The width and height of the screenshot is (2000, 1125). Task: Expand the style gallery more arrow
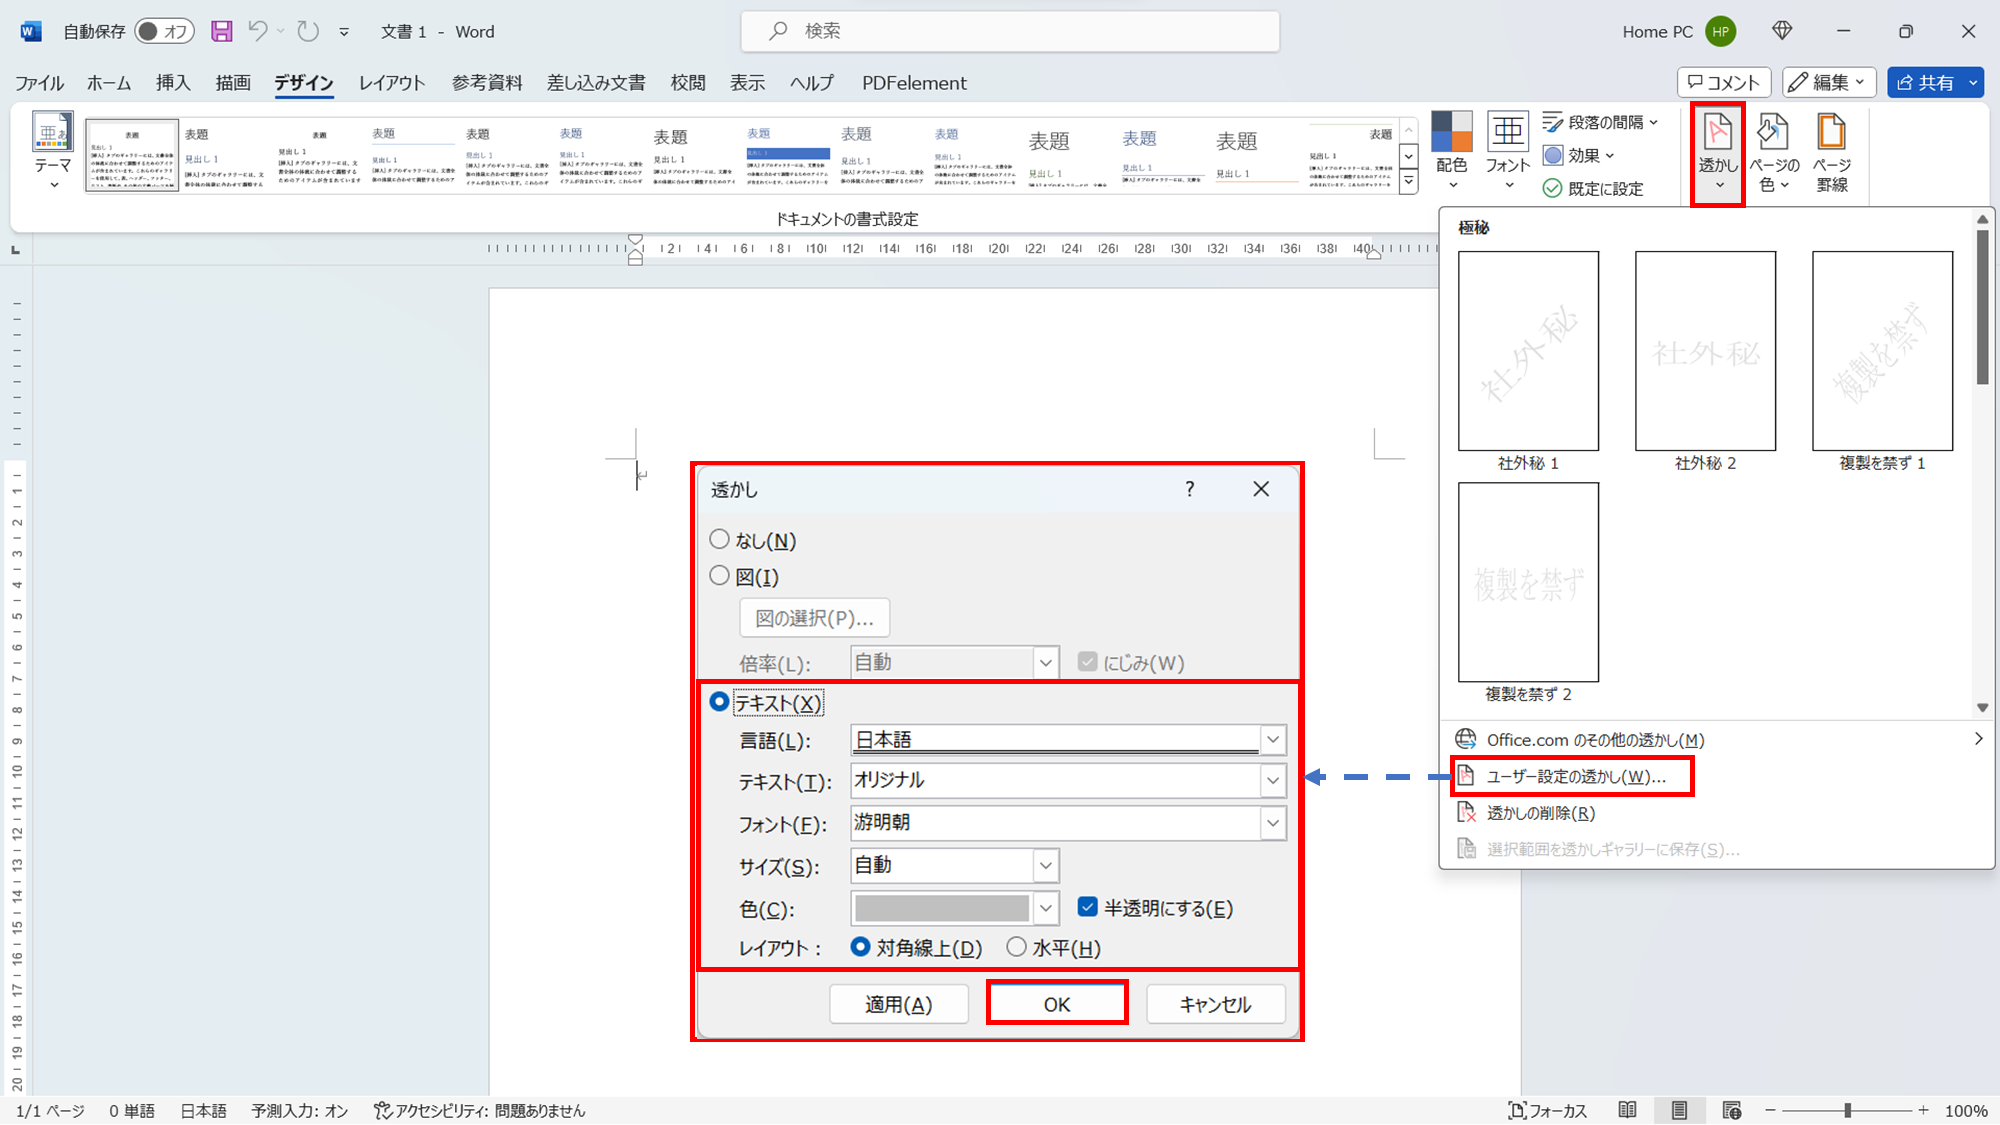pos(1409,181)
